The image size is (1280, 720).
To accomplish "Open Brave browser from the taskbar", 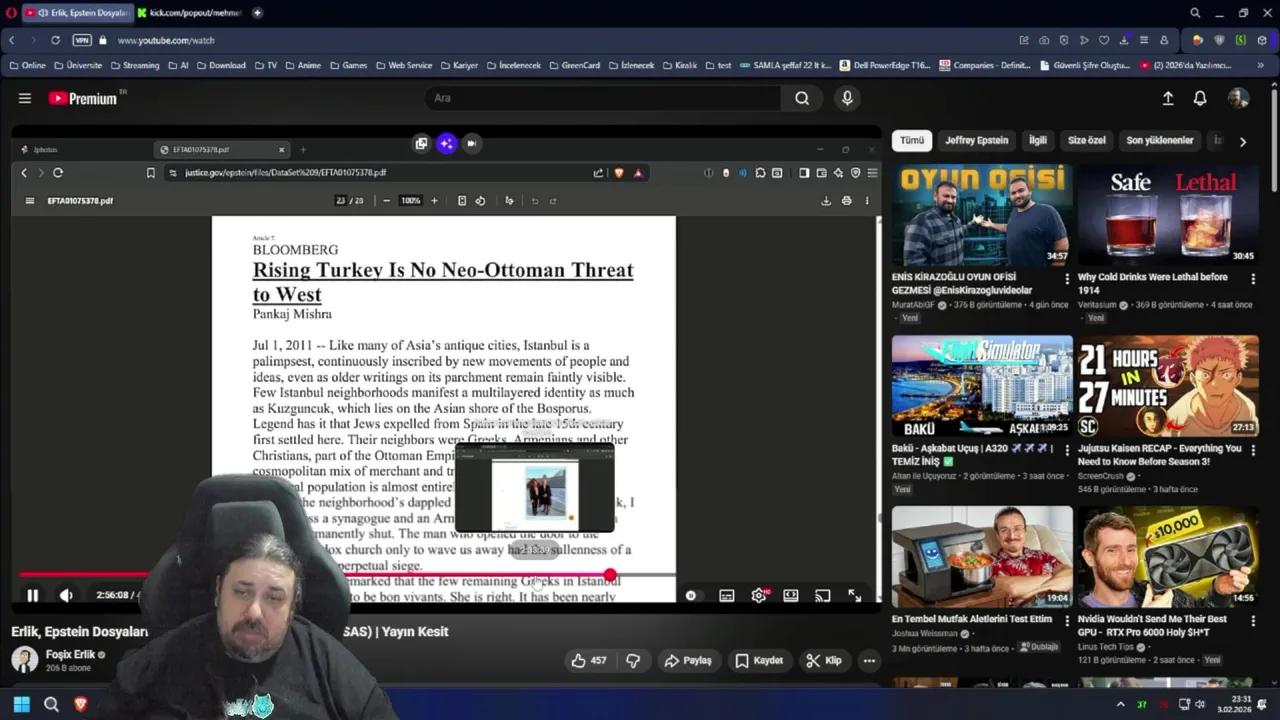I will coord(81,704).
